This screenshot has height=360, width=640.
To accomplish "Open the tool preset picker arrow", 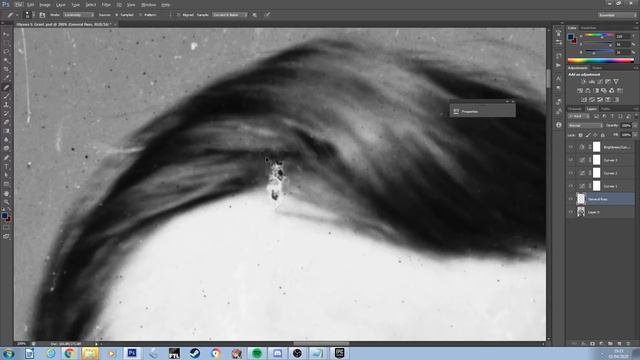I will pyautogui.click(x=17, y=15).
